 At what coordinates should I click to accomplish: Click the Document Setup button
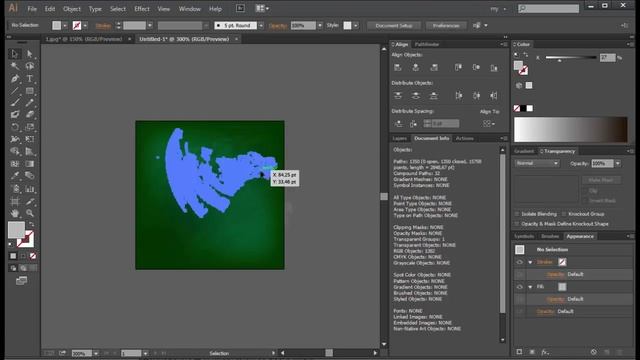[394, 25]
